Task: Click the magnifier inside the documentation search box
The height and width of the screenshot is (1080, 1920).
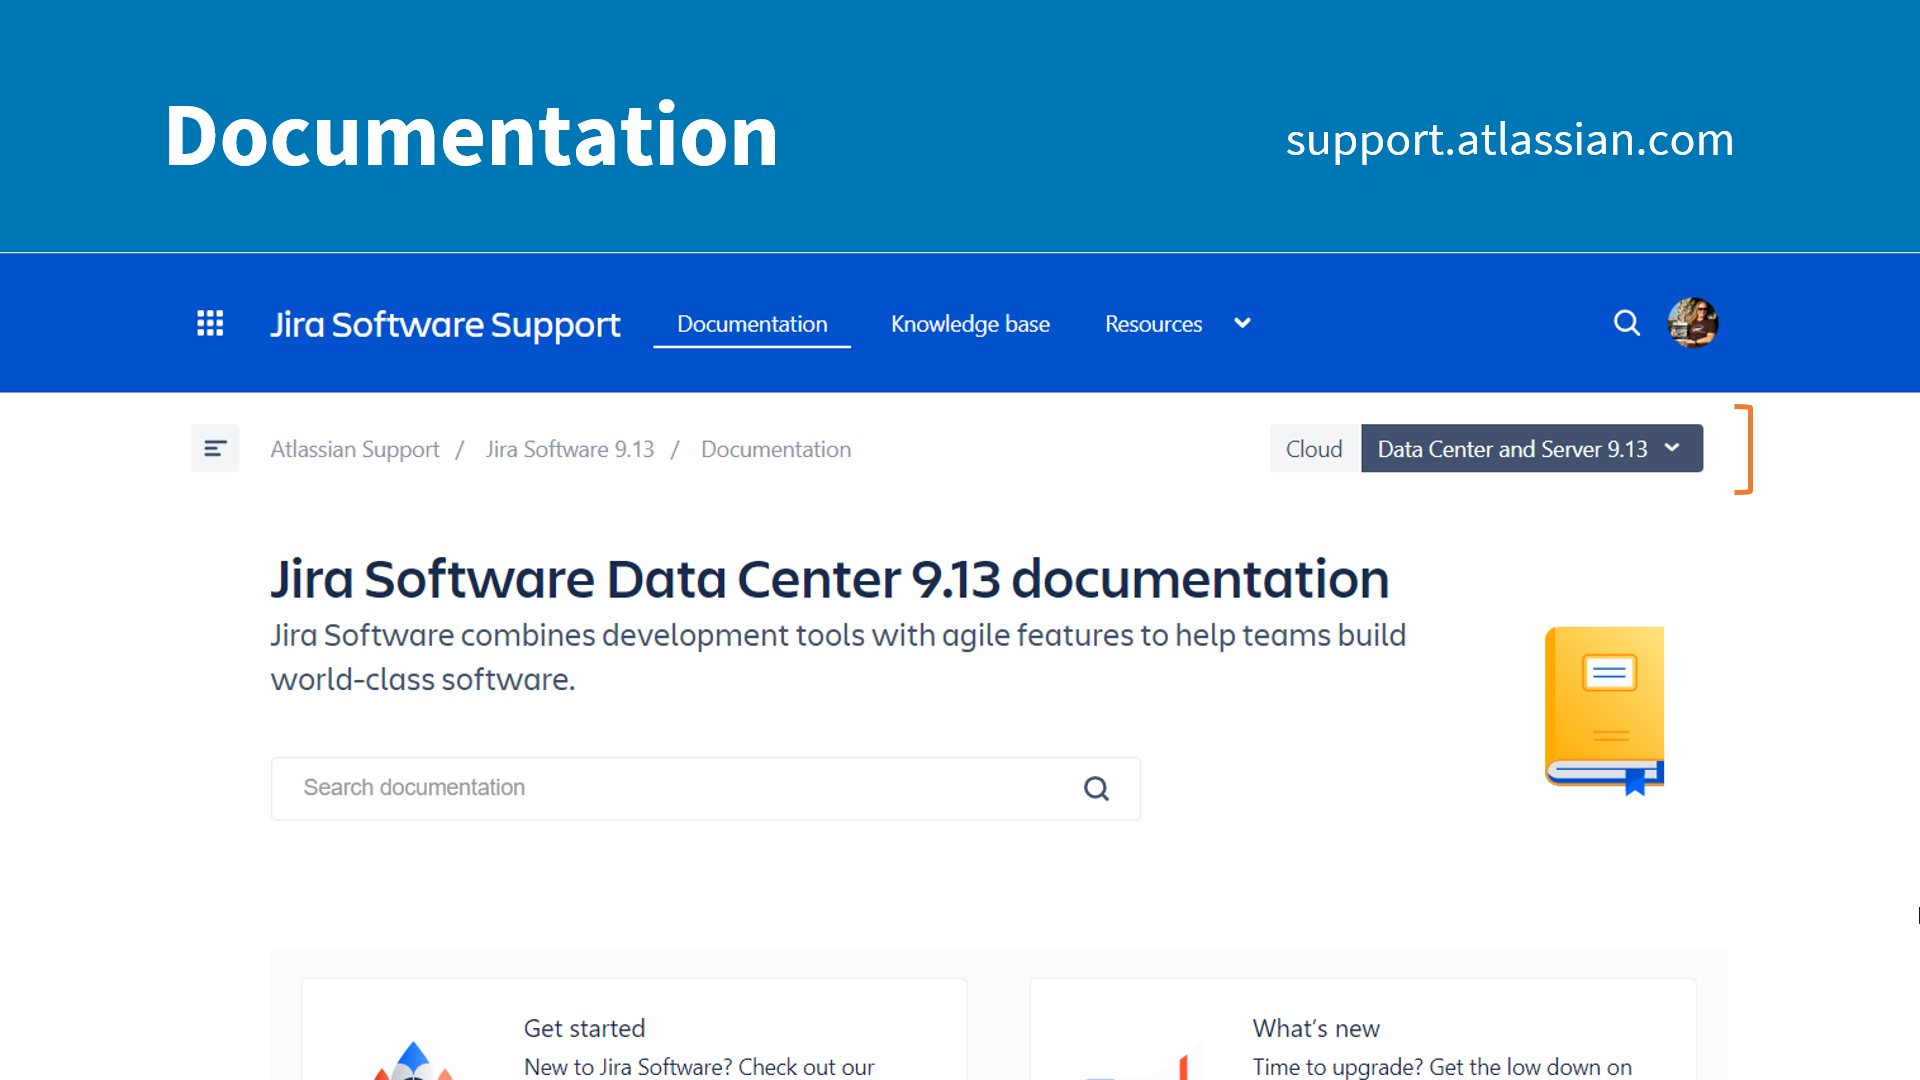Action: (1096, 788)
